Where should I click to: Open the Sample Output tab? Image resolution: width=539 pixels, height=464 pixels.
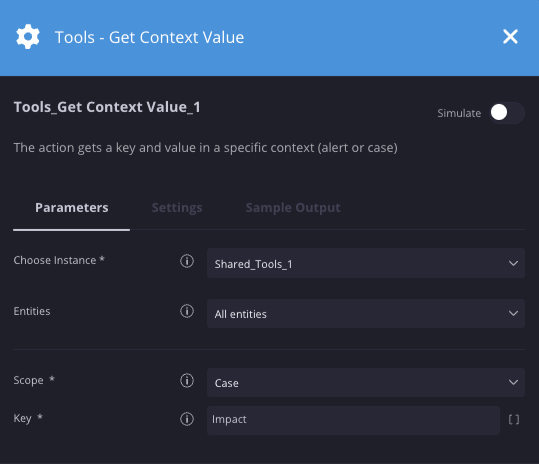(x=293, y=208)
